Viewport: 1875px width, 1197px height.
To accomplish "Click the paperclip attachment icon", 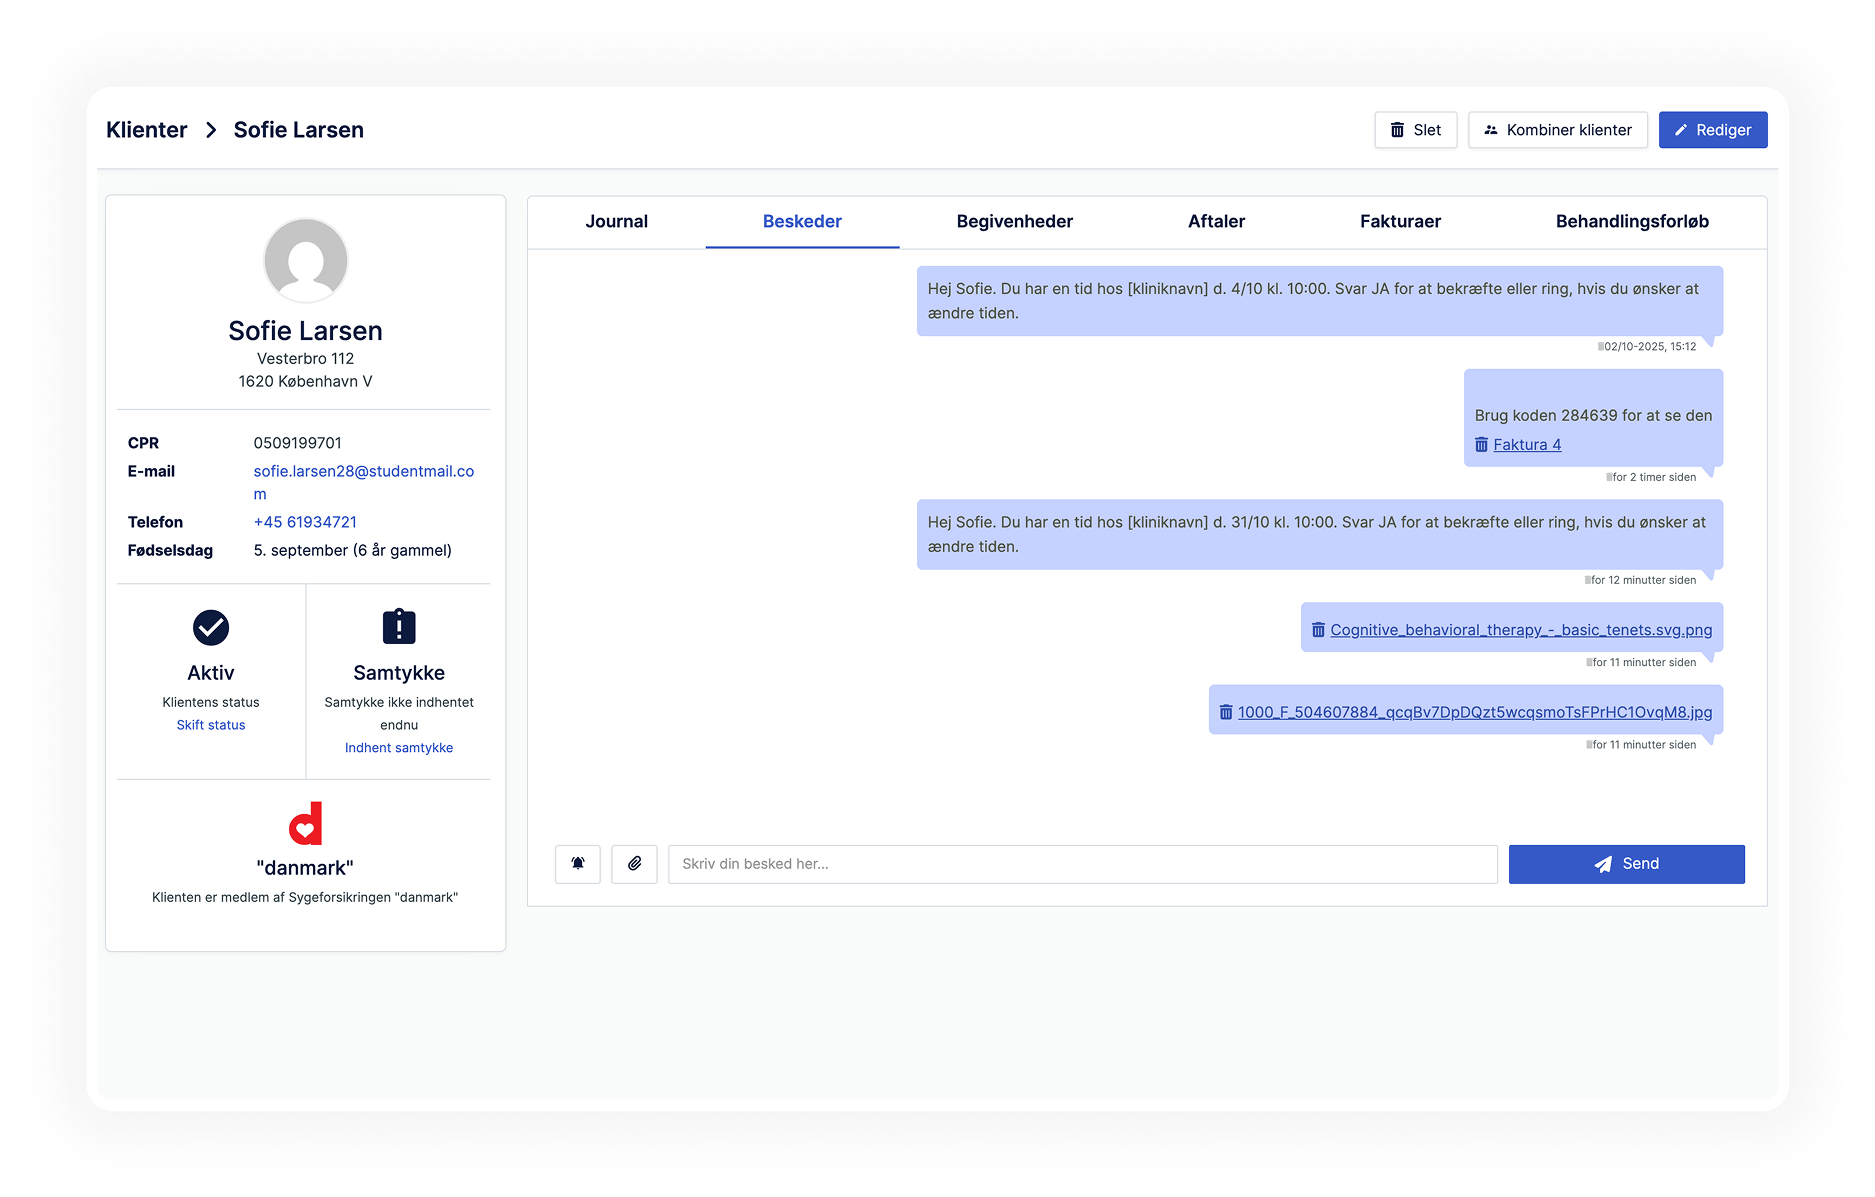I will click(634, 864).
